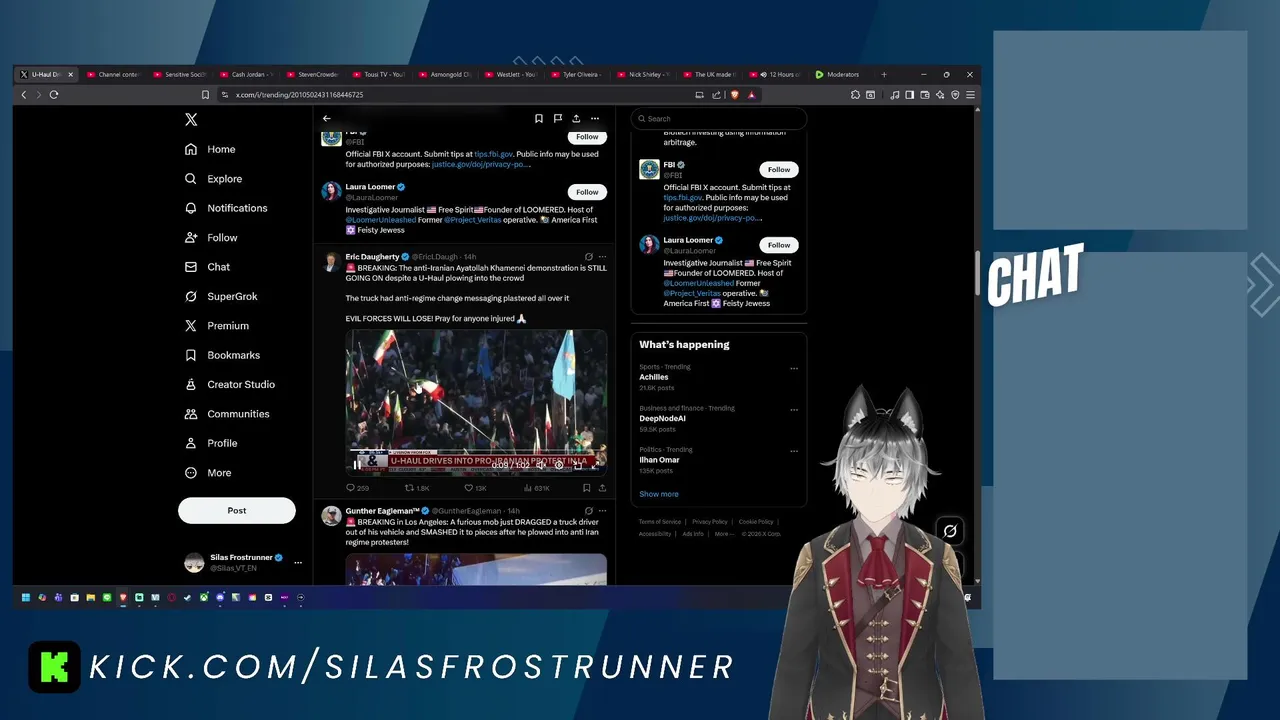The width and height of the screenshot is (1280, 720).
Task: Click the X search field
Action: [x=719, y=118]
